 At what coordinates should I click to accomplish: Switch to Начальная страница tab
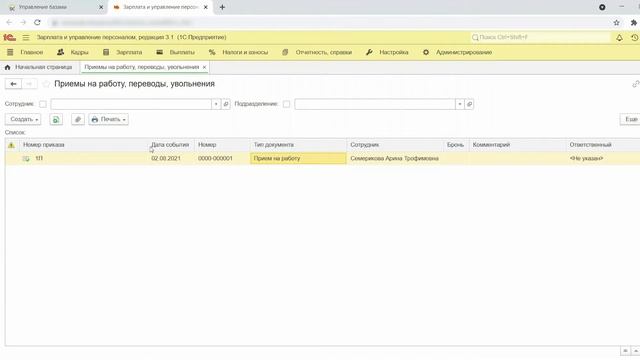point(39,67)
